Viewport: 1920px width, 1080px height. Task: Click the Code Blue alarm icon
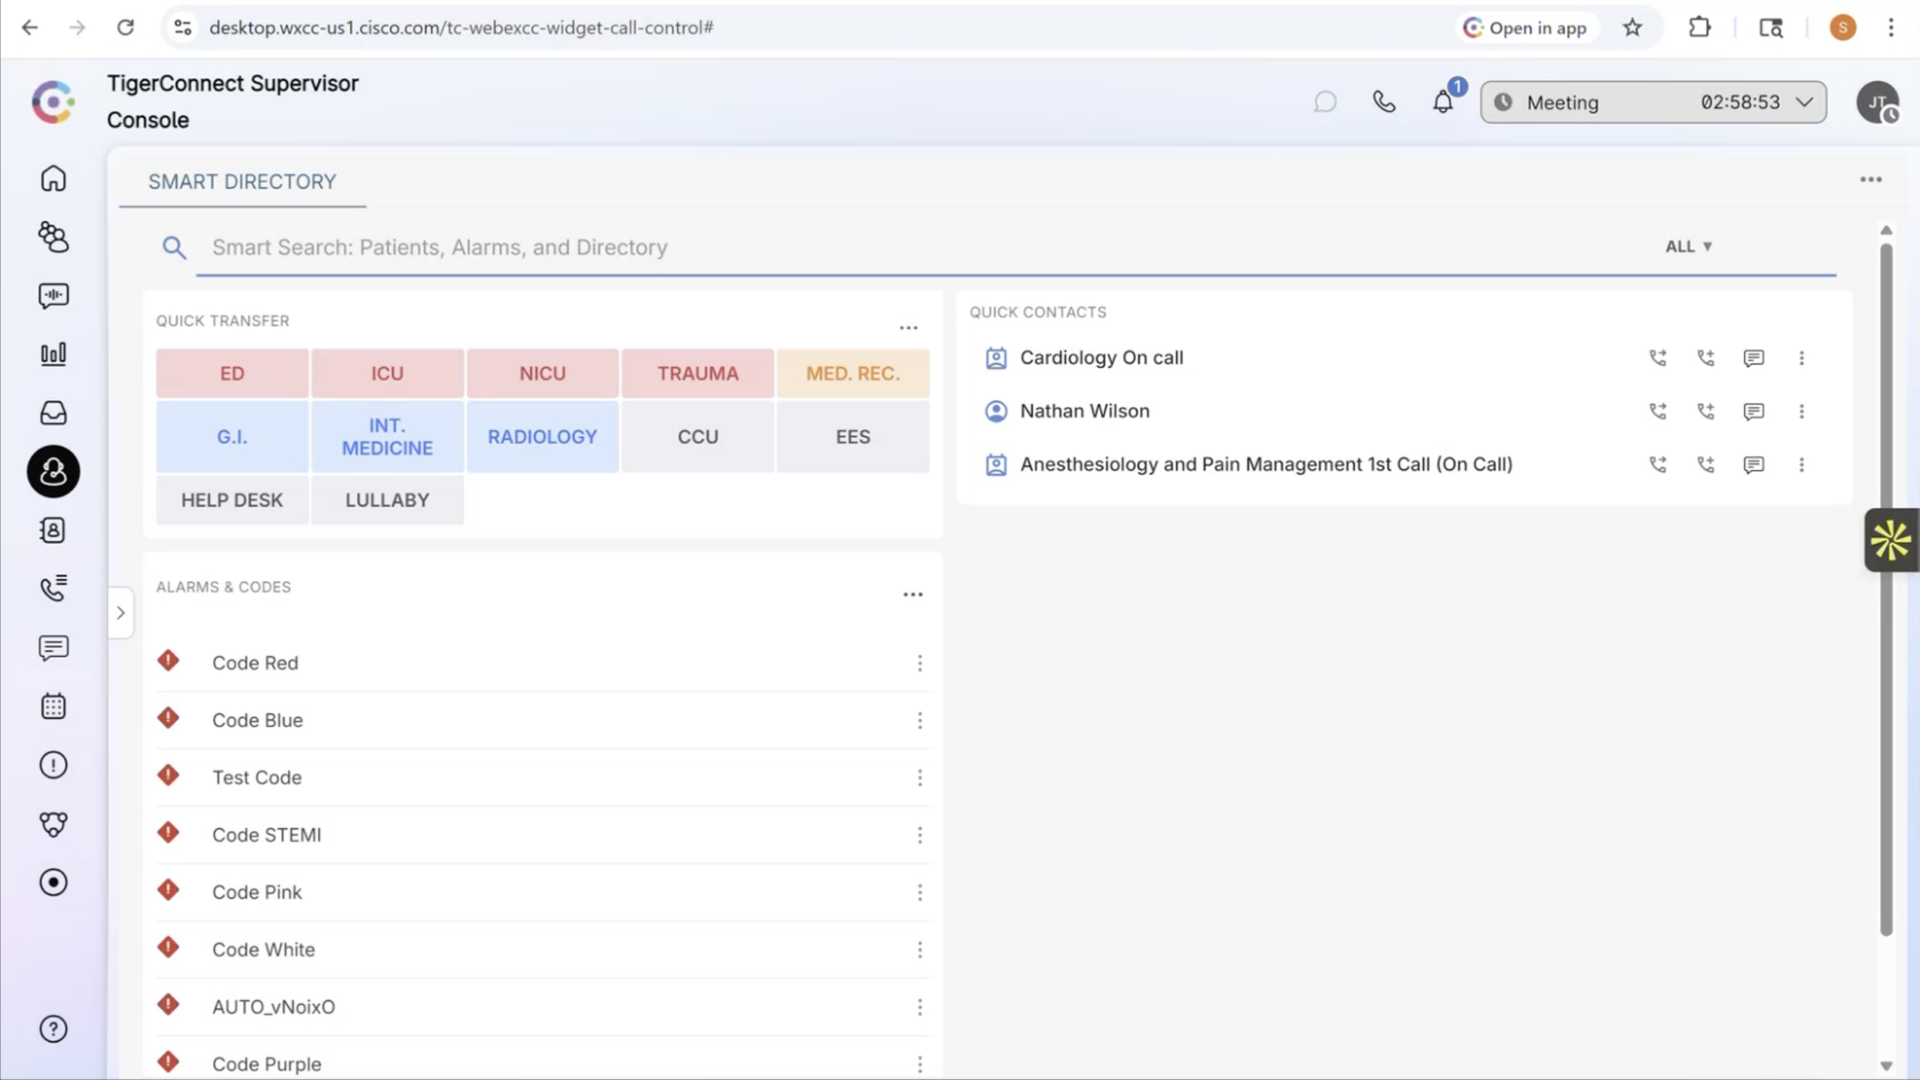point(168,719)
